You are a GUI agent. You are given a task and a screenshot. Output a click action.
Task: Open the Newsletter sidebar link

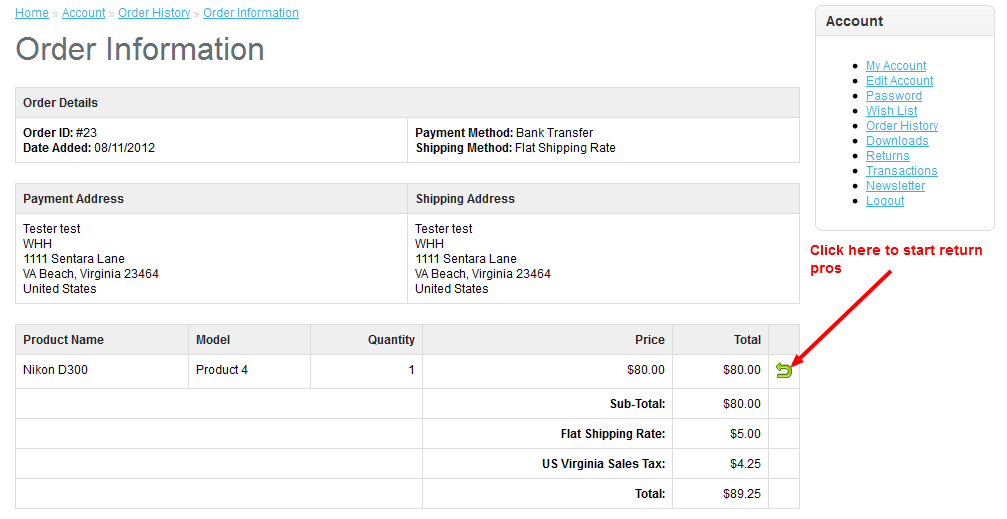click(x=895, y=186)
